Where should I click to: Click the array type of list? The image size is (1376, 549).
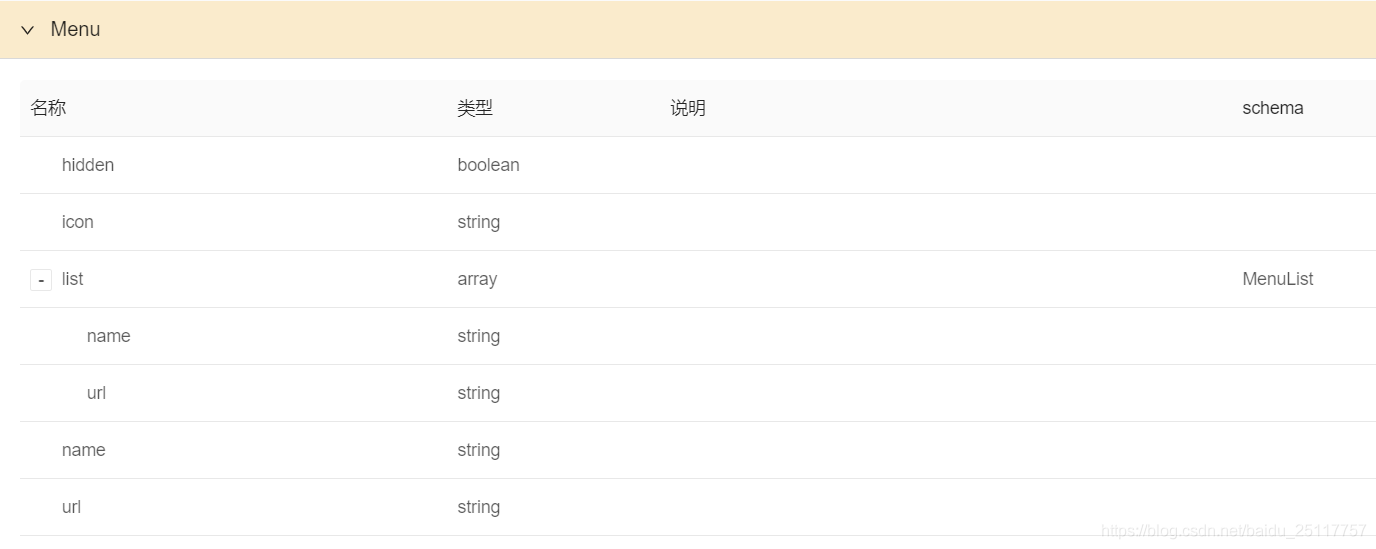[477, 279]
